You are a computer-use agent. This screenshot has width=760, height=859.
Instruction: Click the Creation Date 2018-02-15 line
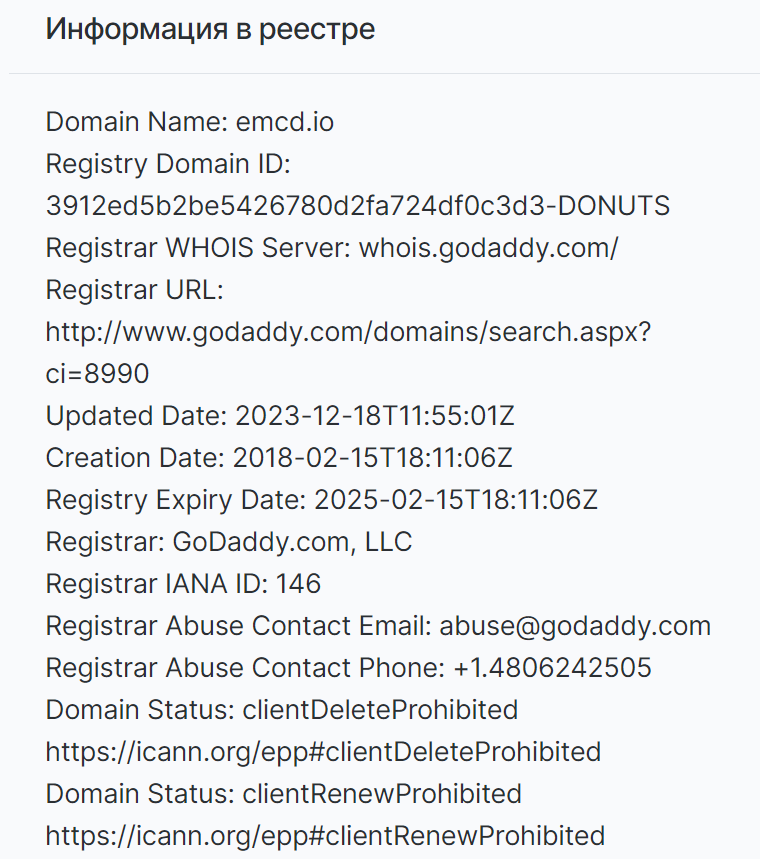(279, 458)
